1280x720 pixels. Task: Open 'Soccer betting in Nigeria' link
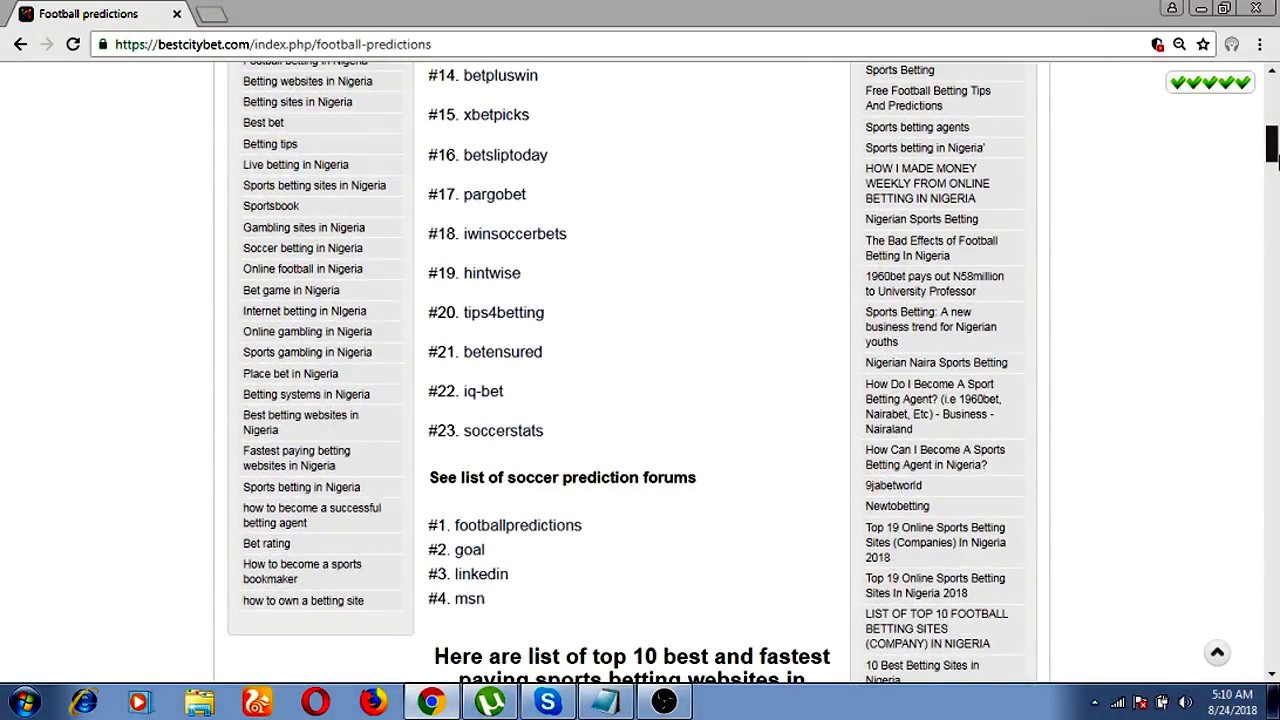point(303,248)
